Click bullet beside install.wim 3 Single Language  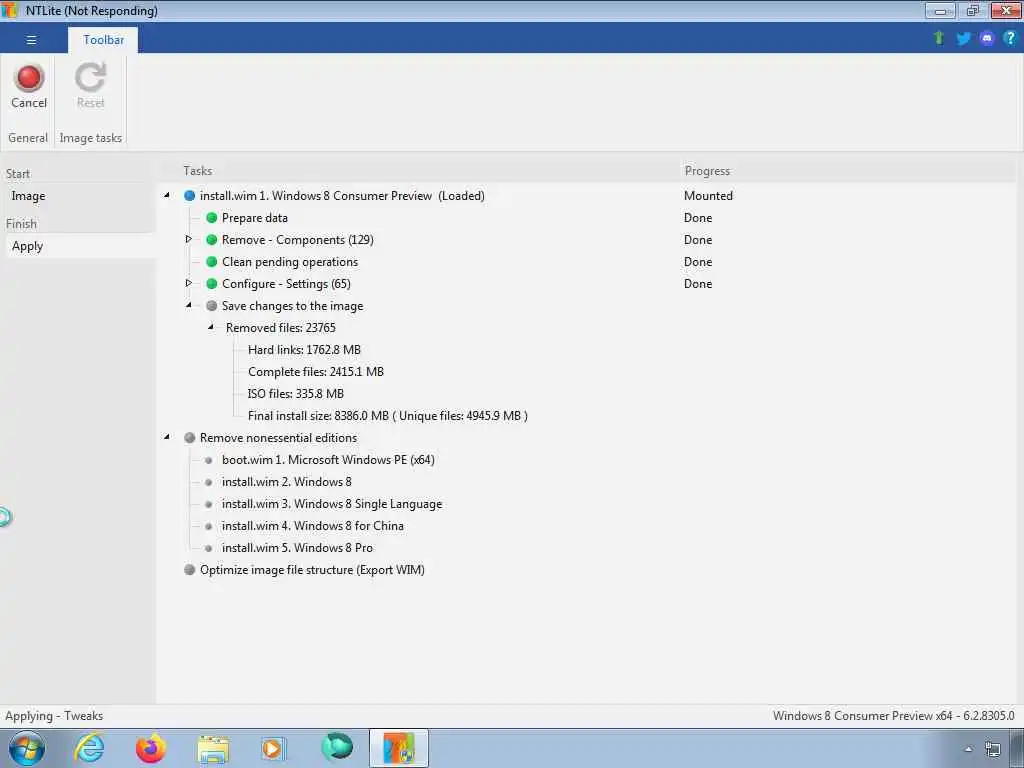coord(208,504)
